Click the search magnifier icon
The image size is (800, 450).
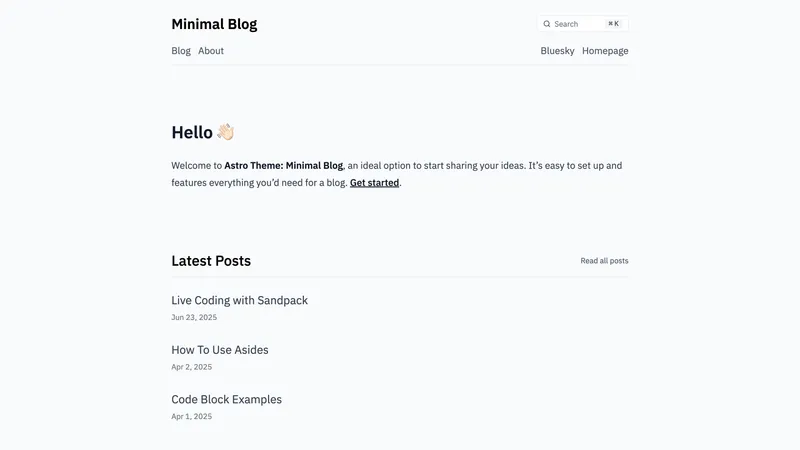(x=547, y=24)
